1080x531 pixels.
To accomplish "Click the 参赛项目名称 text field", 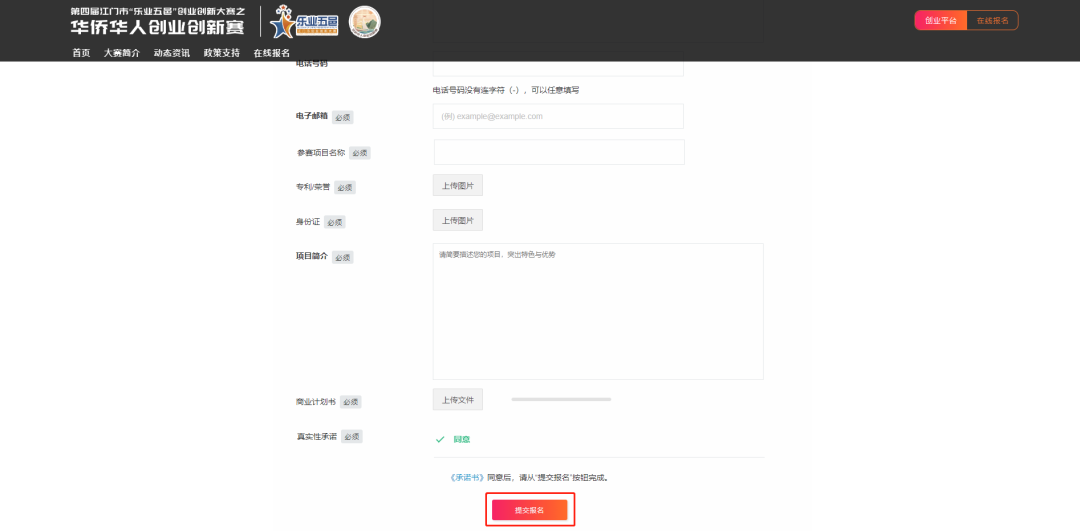I will (x=558, y=152).
